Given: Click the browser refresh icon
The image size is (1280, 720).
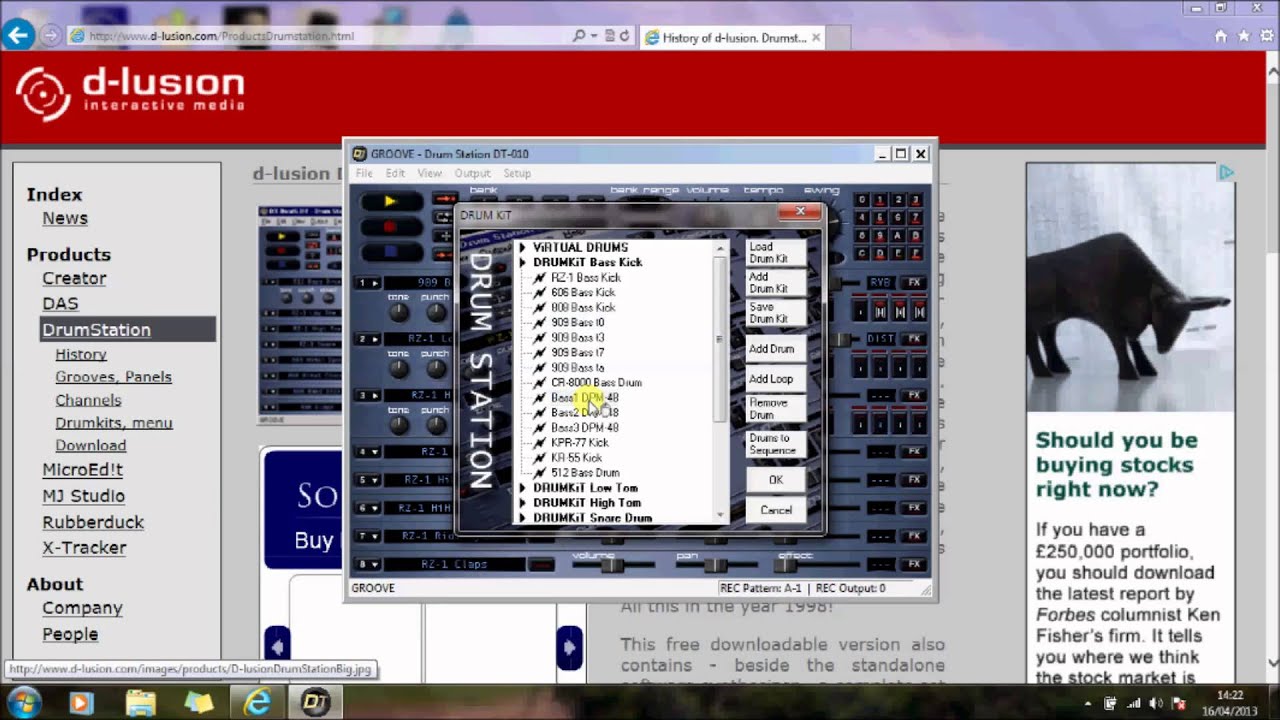Looking at the screenshot, I should click(x=623, y=36).
